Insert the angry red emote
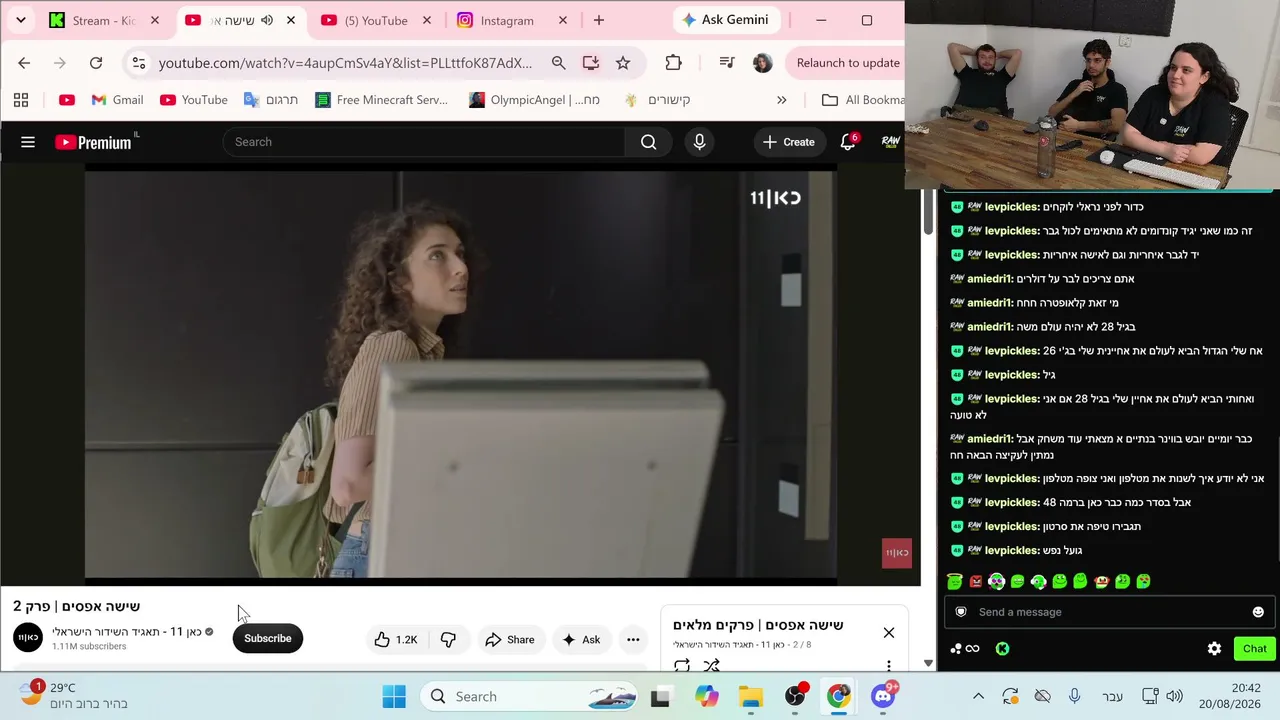The width and height of the screenshot is (1280, 720). point(975,581)
